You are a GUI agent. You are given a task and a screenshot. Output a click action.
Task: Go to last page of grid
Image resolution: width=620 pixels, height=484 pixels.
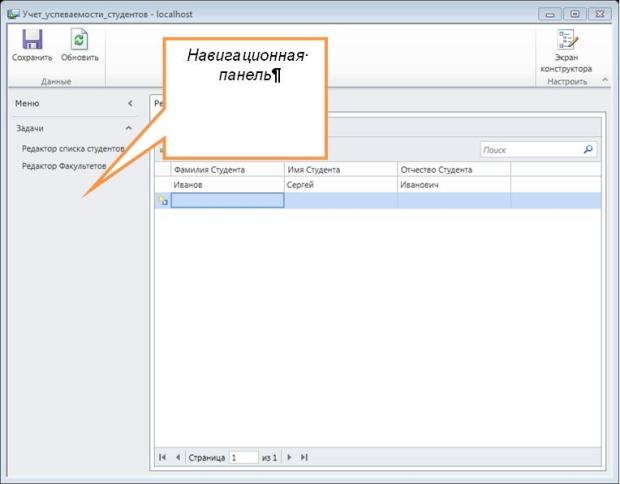304,457
